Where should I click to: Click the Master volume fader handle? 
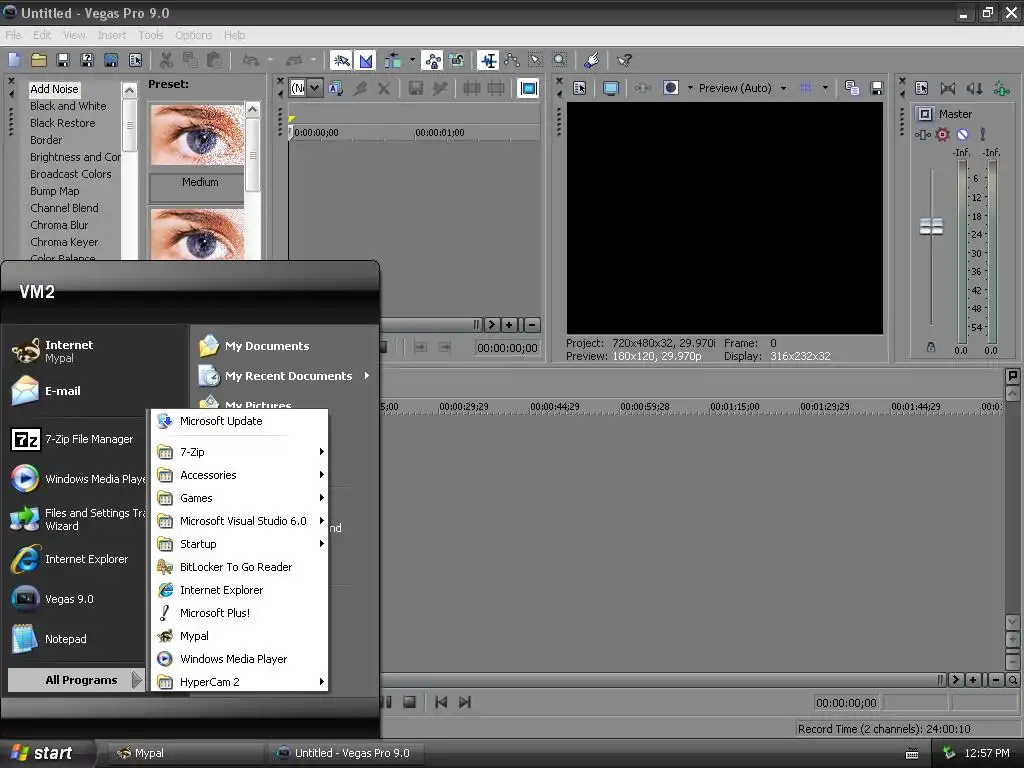click(x=931, y=227)
